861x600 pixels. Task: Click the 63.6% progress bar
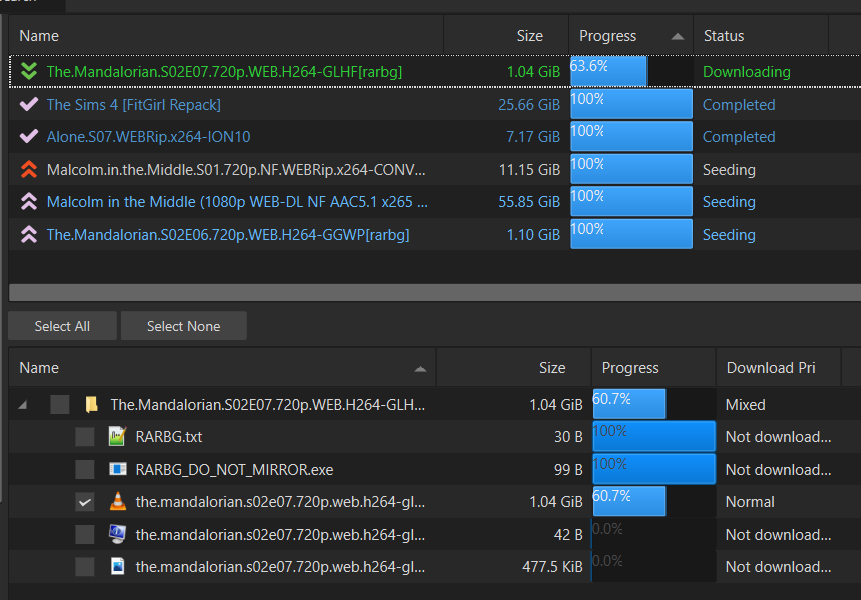[606, 71]
